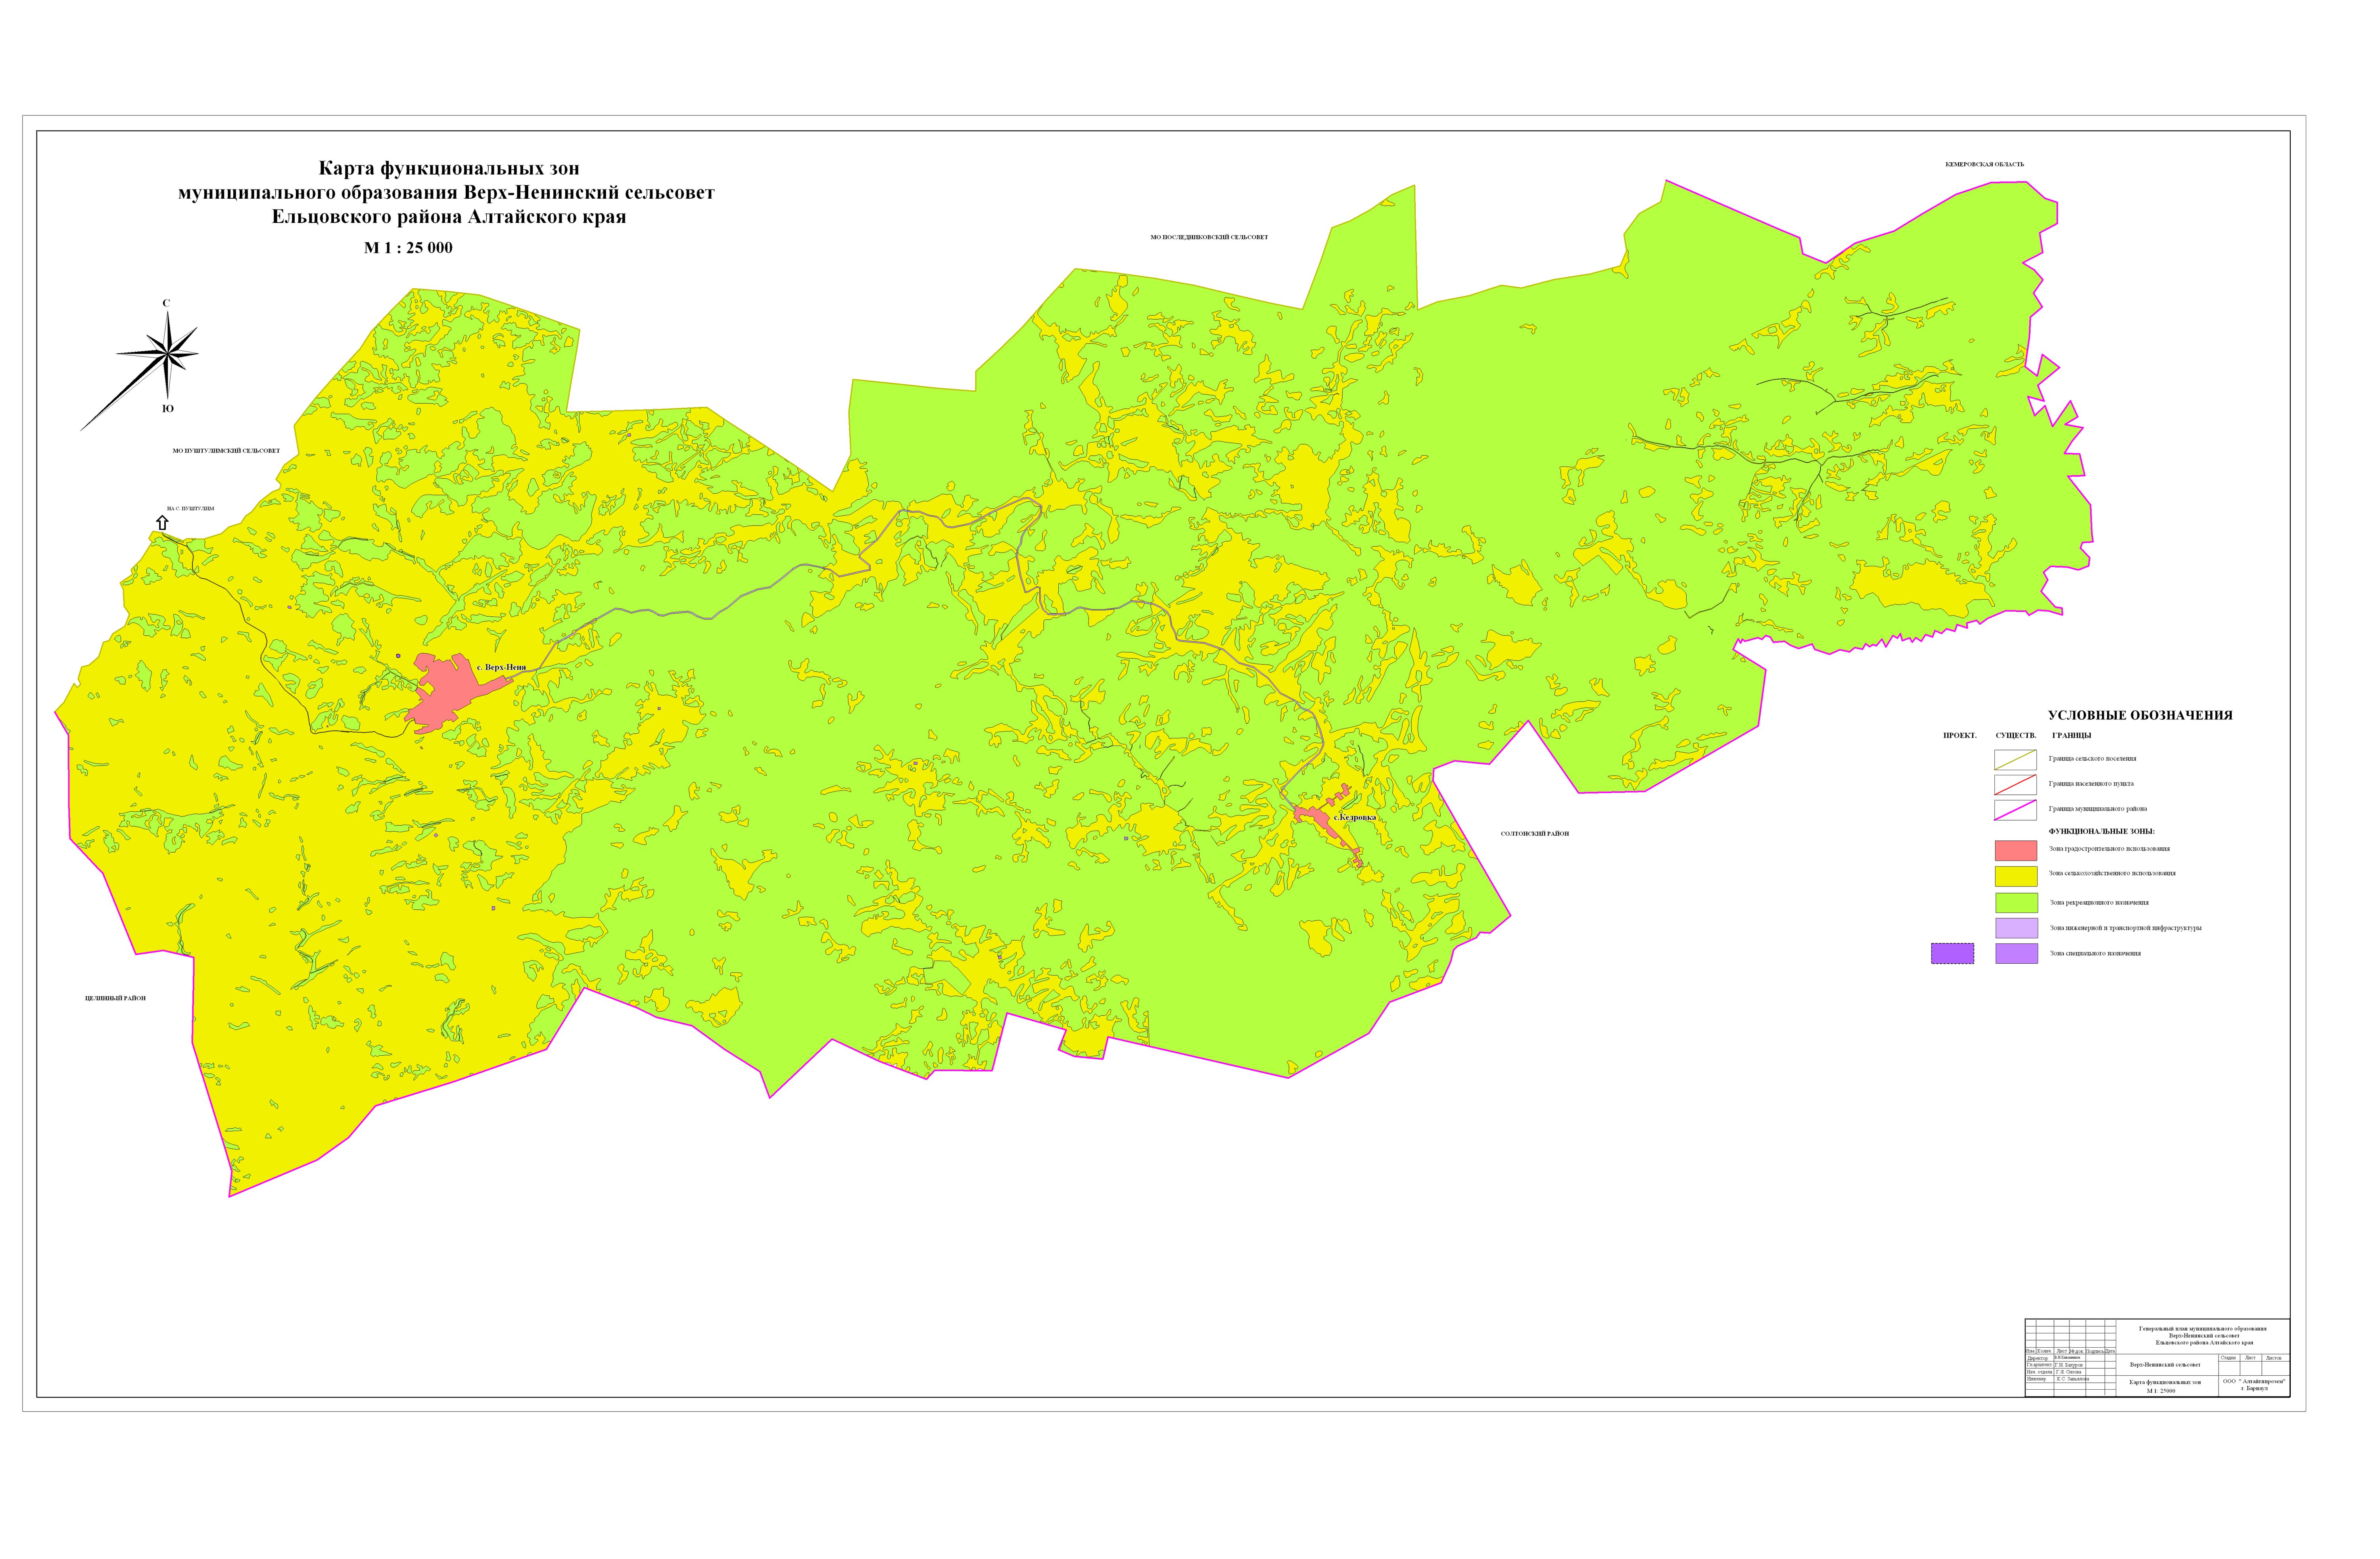Click the settlement boundary line legend symbol
Screen dimensions: 2380x1559
(x=2015, y=759)
